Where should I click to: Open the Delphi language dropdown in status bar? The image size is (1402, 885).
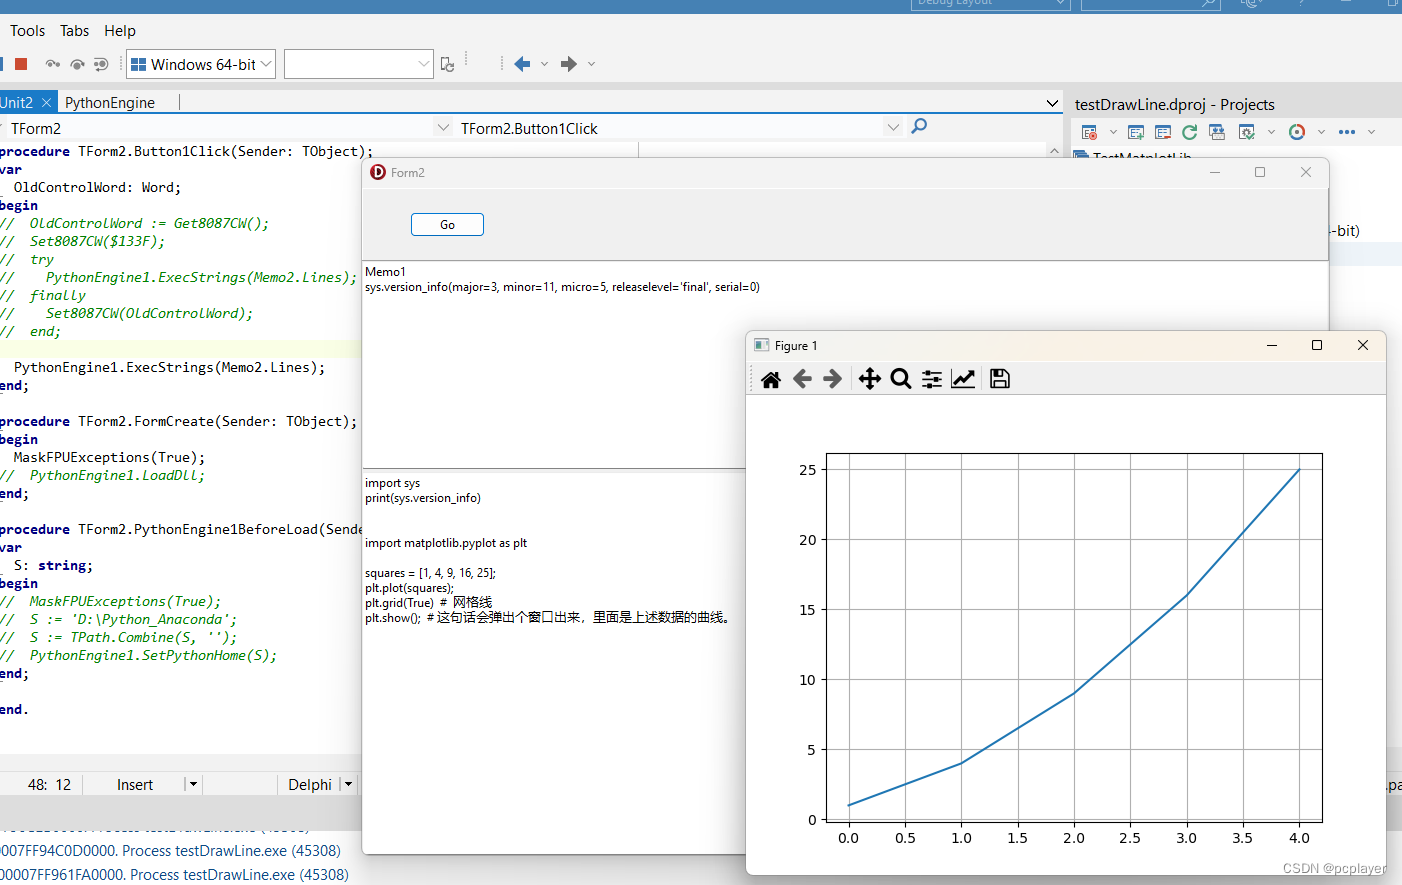point(348,785)
